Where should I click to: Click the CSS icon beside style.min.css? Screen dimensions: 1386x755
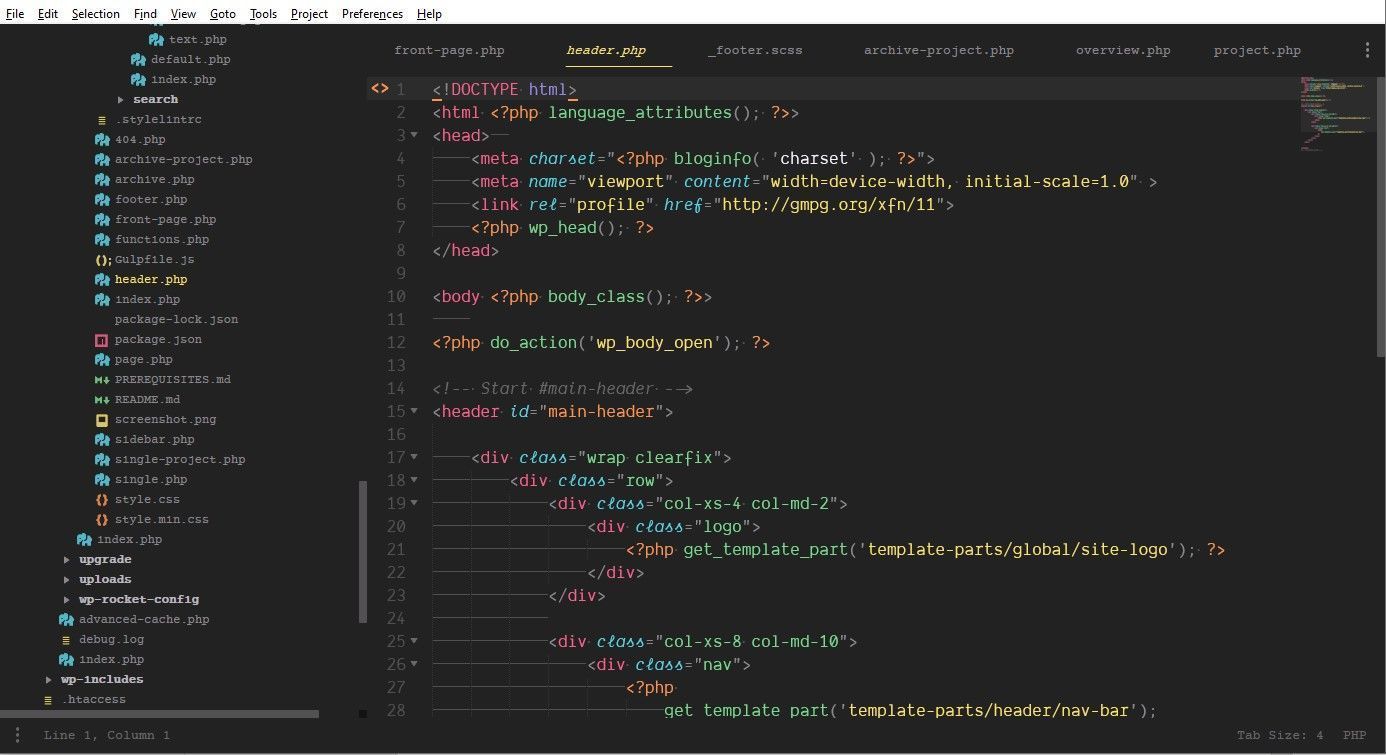(102, 520)
